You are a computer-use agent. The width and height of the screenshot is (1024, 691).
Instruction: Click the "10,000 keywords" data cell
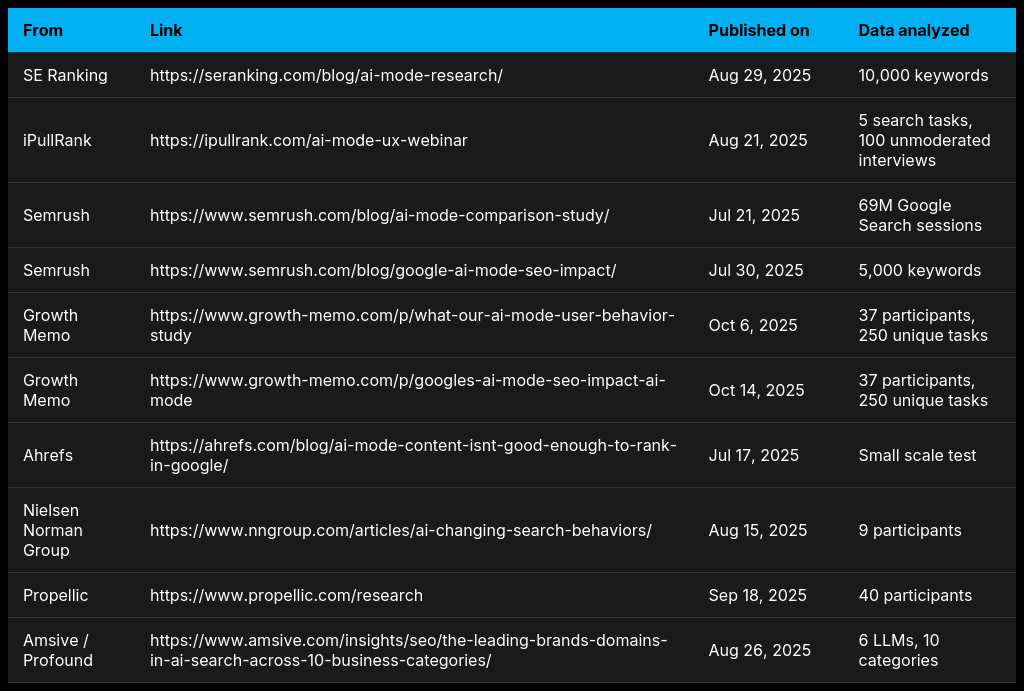tap(923, 76)
